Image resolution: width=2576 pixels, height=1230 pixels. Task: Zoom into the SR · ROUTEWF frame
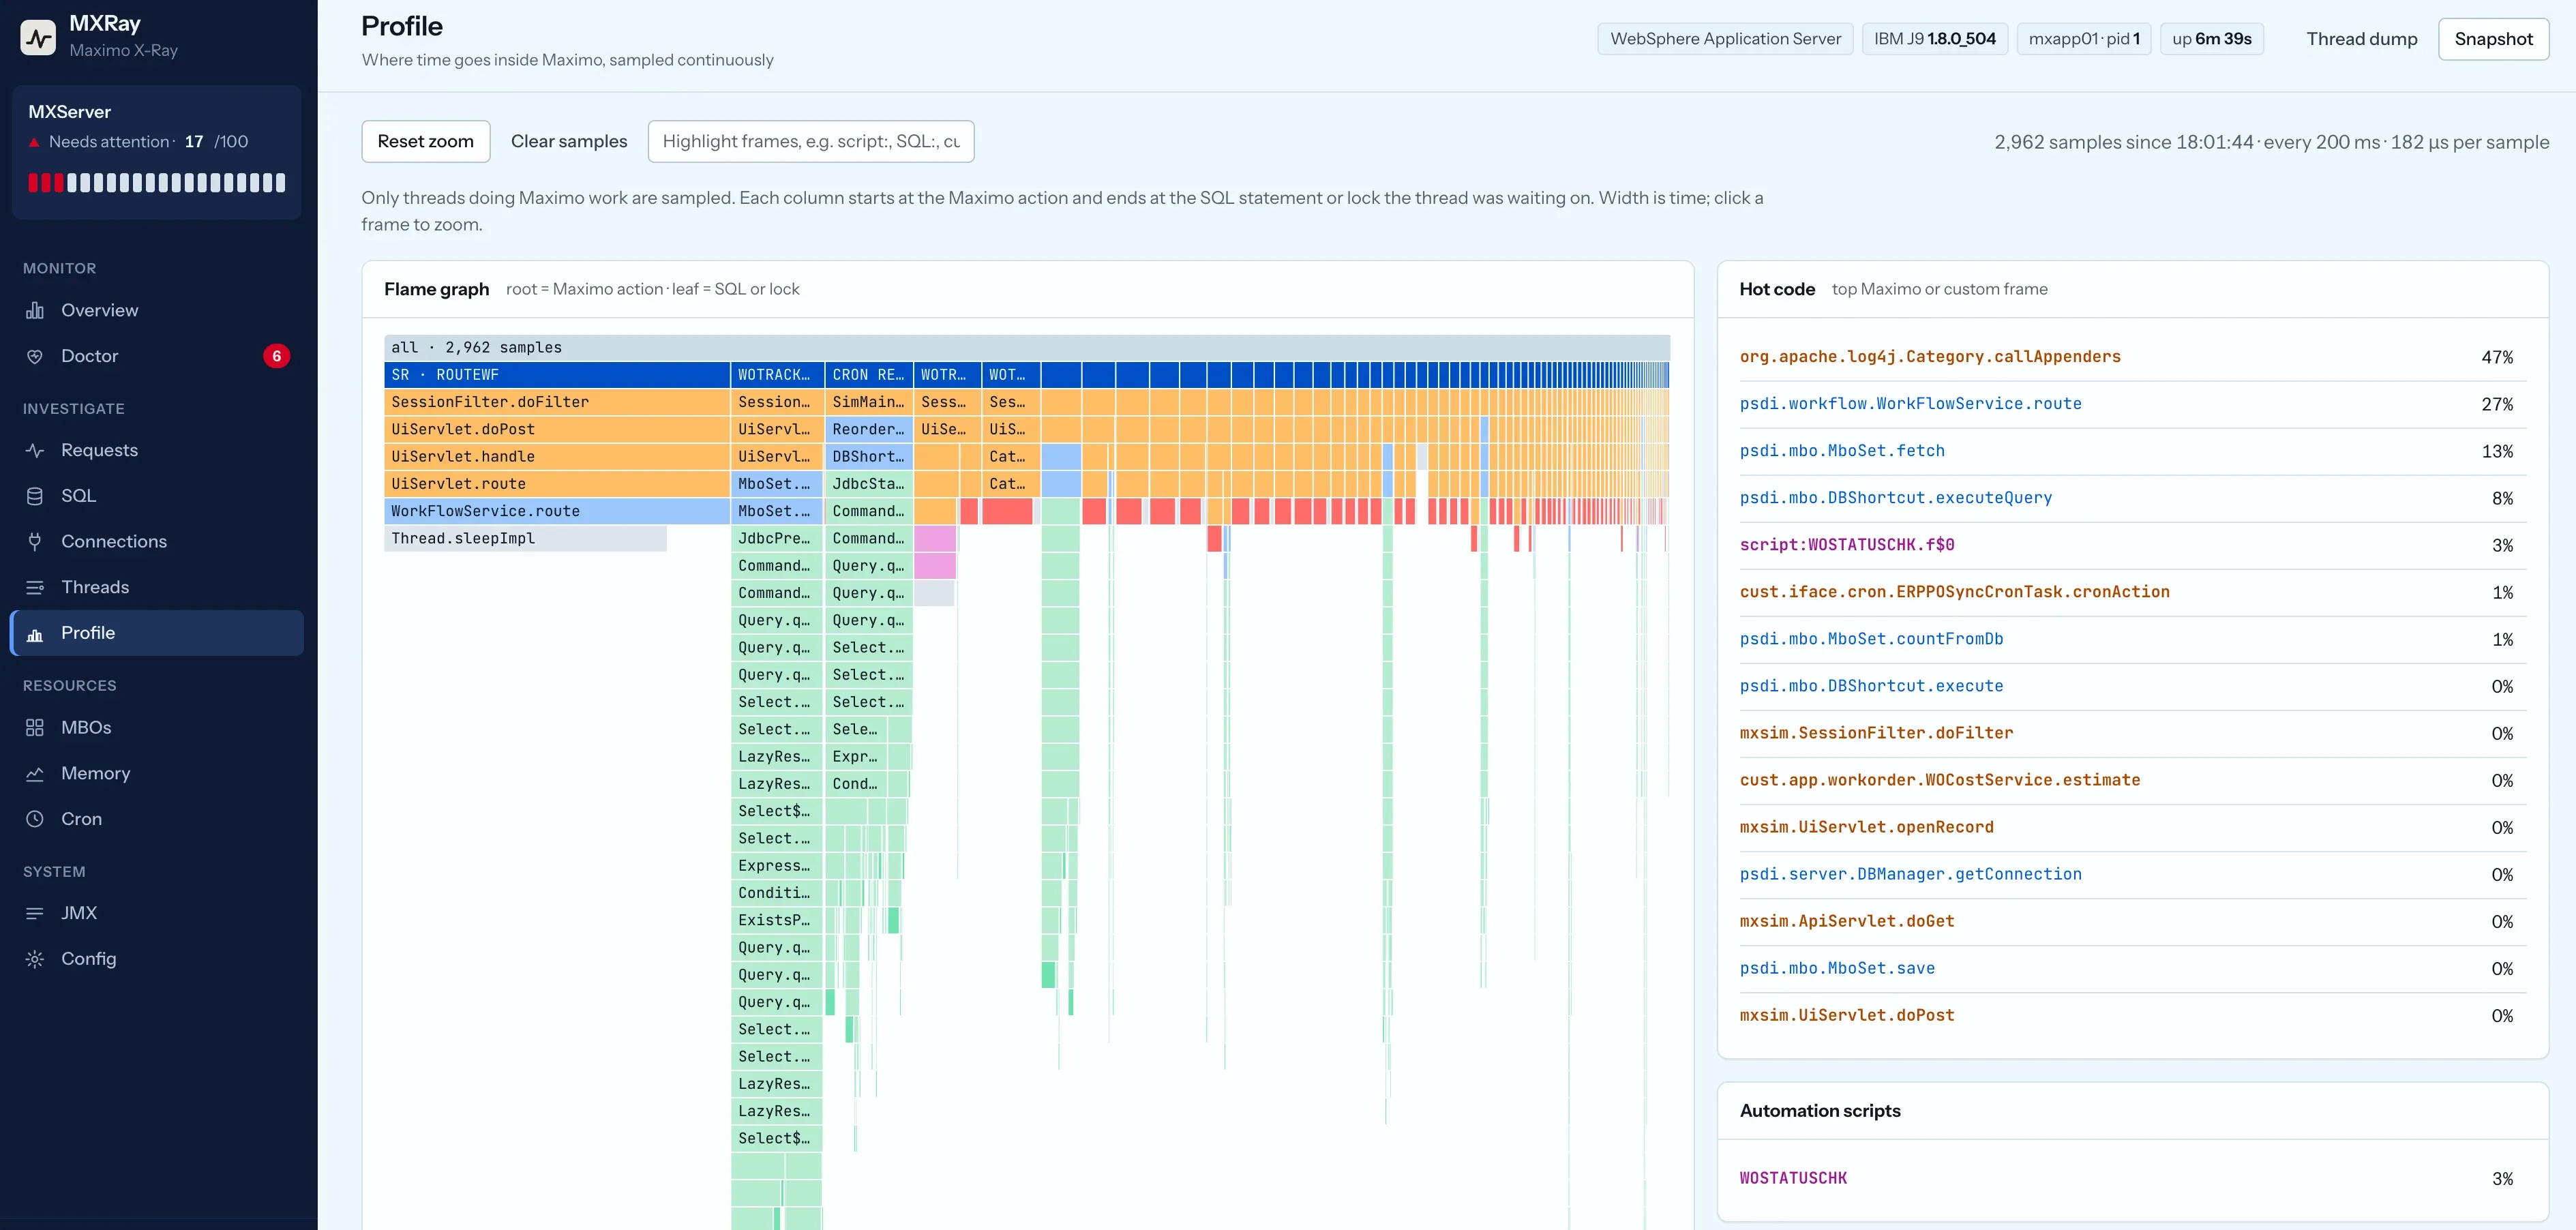point(557,375)
